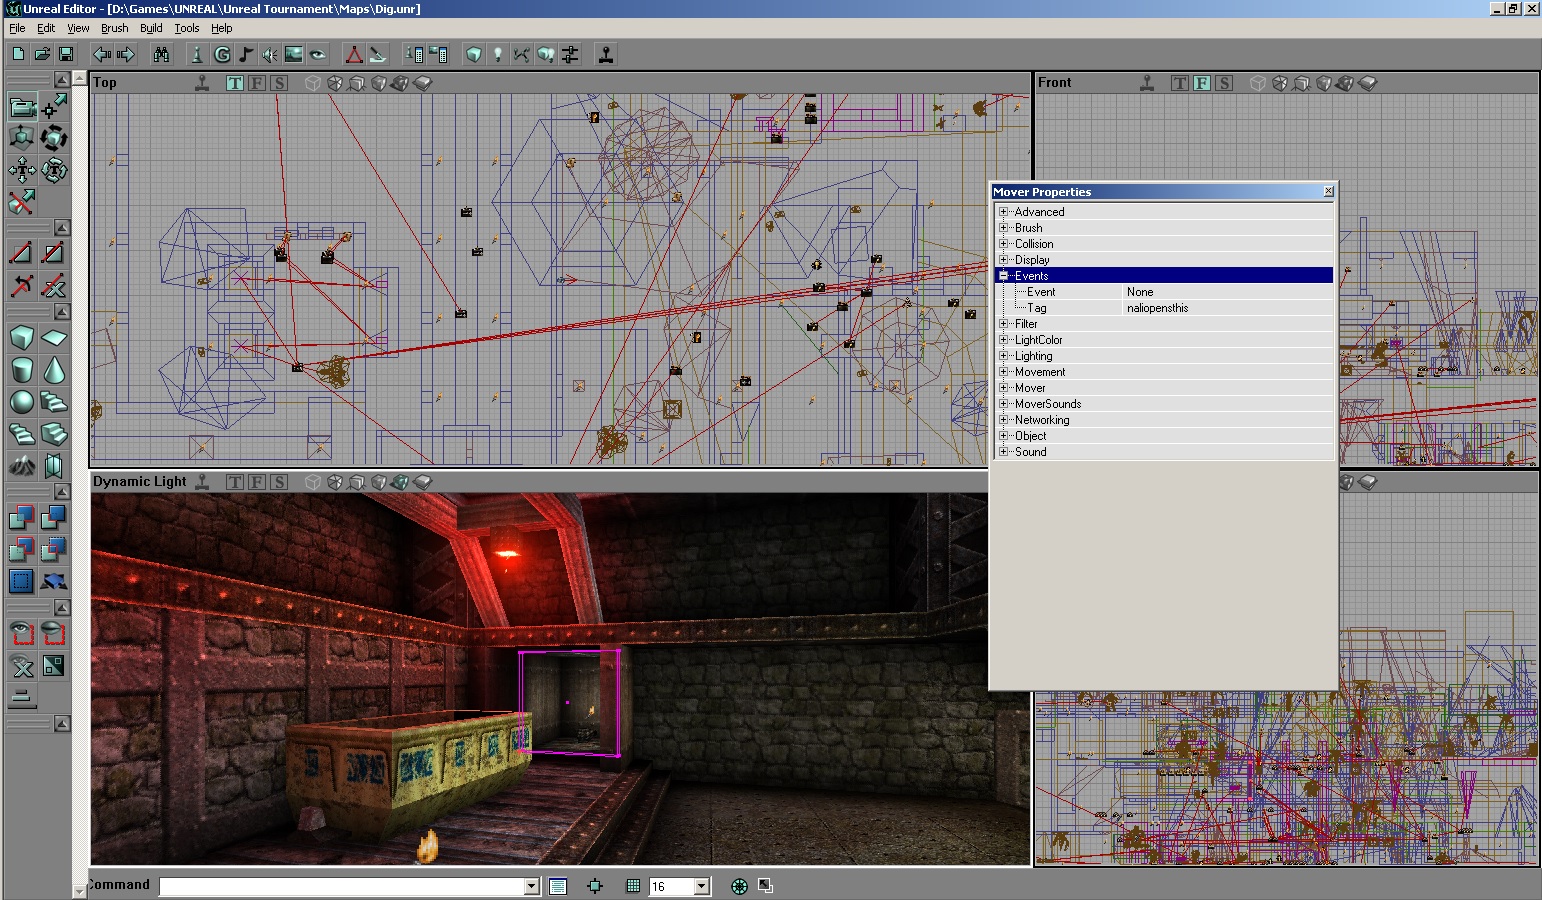Open the Brush menu

click(x=114, y=28)
